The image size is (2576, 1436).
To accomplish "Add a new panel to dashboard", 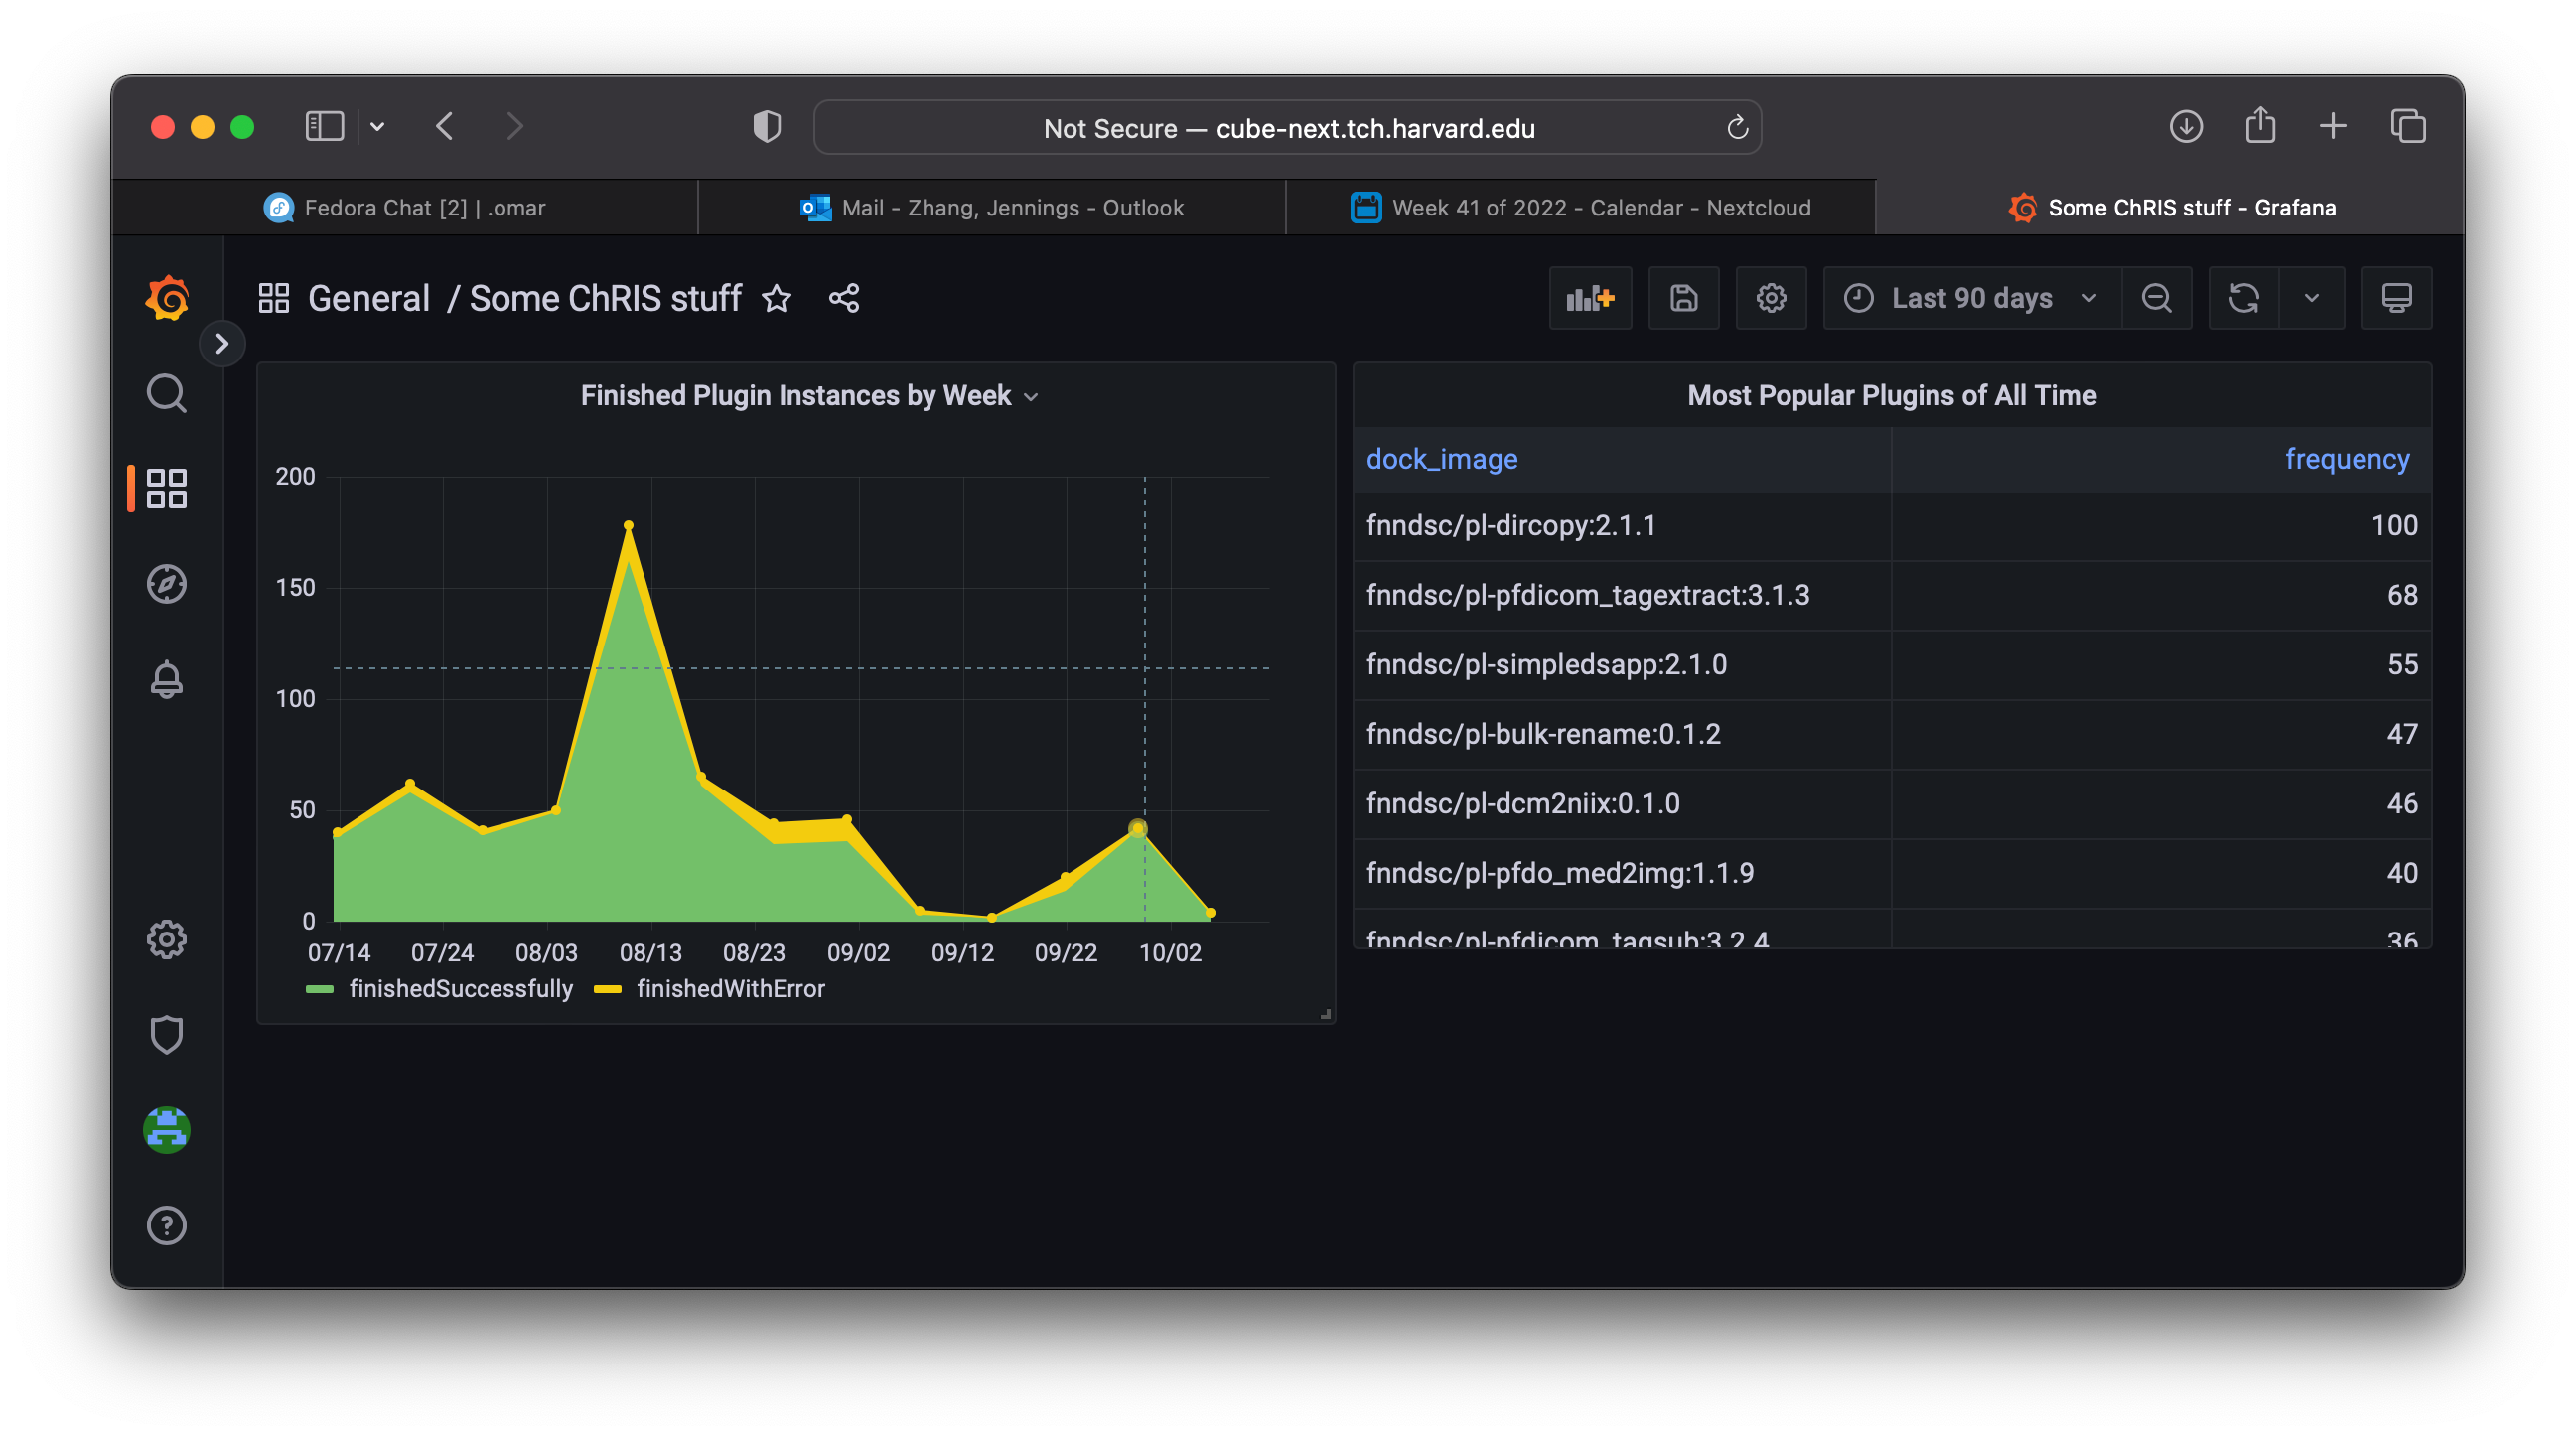I will 1589,297.
